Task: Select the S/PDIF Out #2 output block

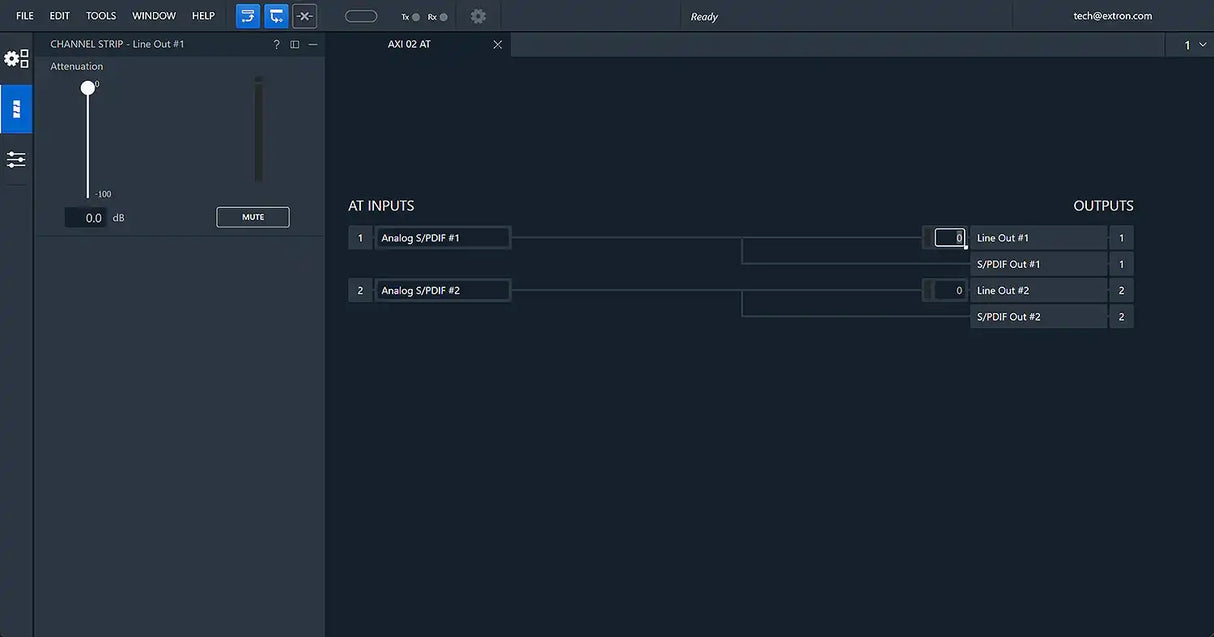Action: [1038, 317]
